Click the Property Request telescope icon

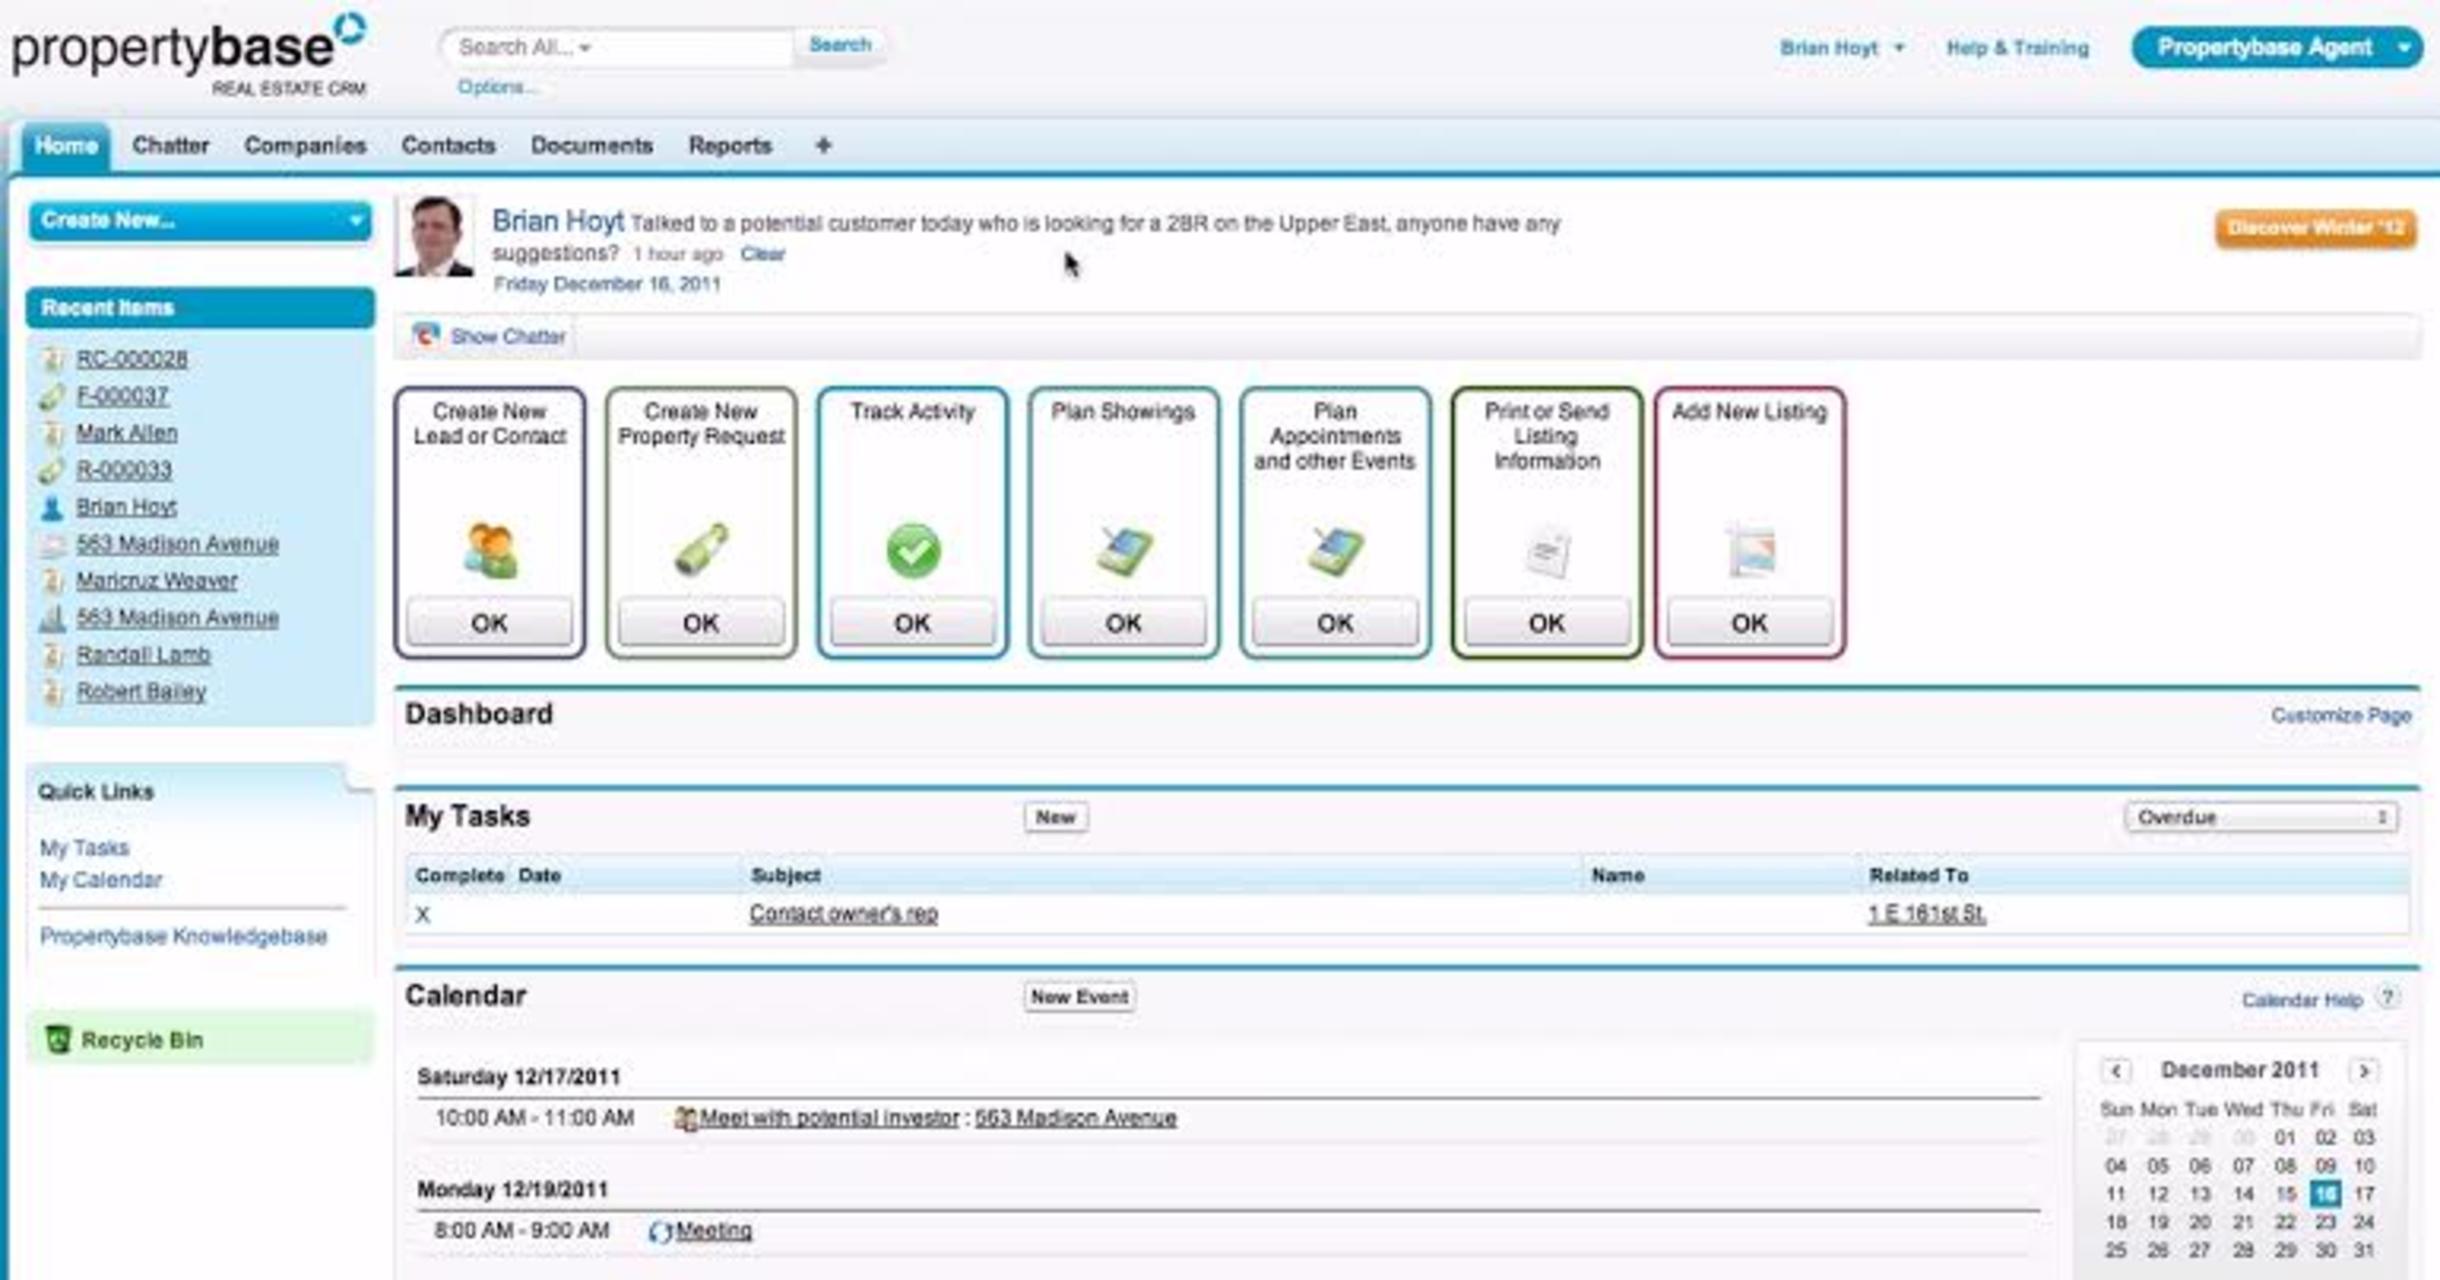coord(701,548)
